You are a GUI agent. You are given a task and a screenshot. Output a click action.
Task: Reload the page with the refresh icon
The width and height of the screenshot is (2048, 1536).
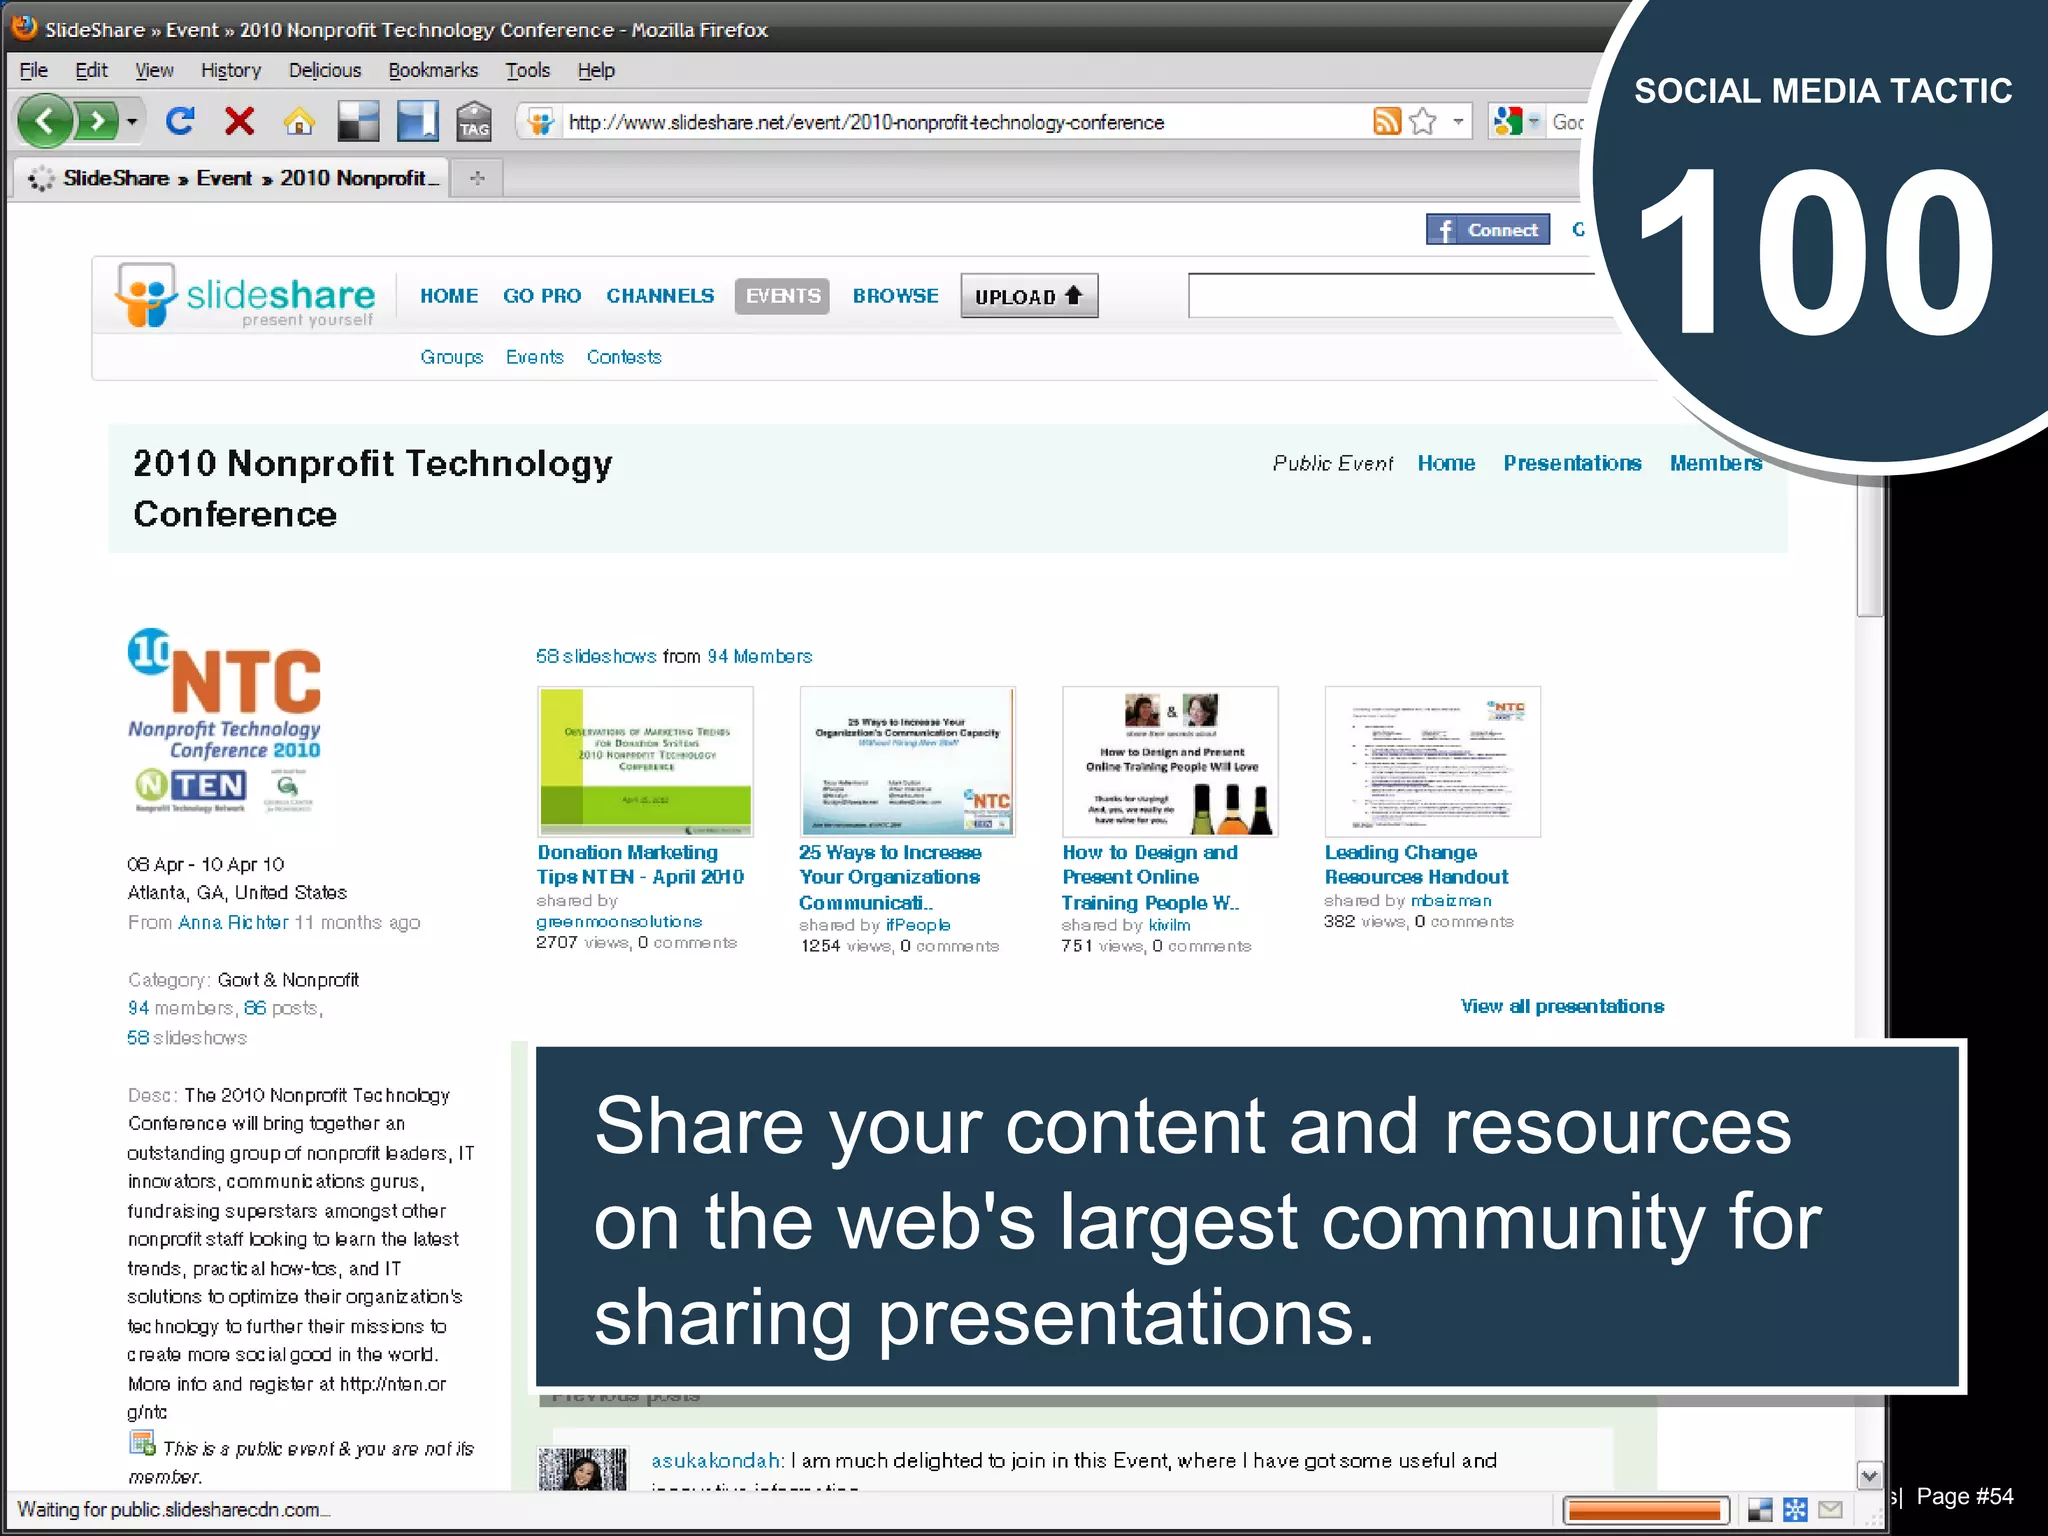click(x=180, y=121)
